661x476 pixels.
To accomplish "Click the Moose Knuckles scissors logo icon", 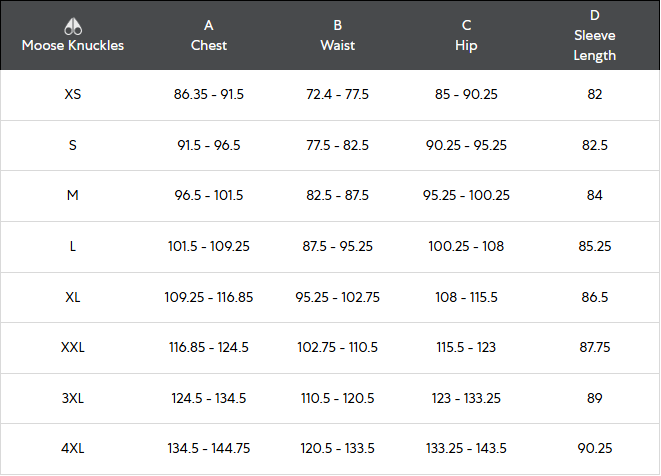I will 72,26.
